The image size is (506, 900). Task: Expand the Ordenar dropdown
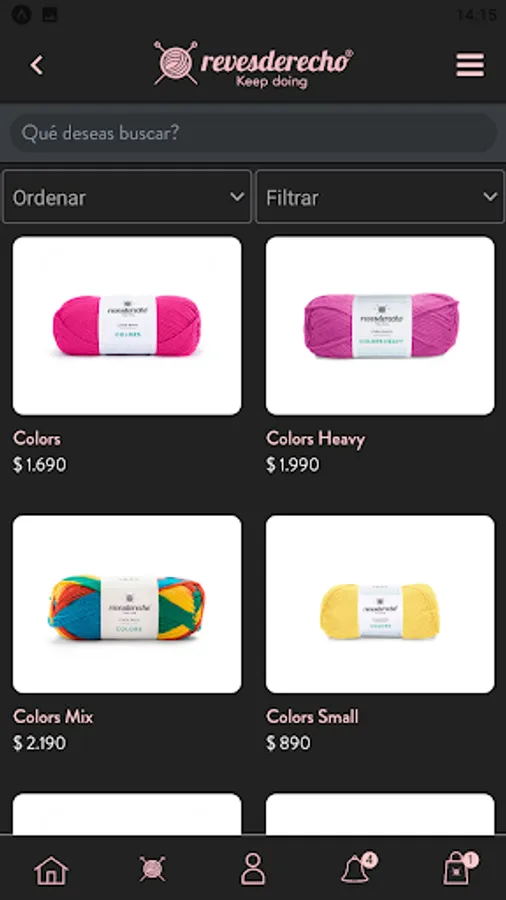click(127, 197)
